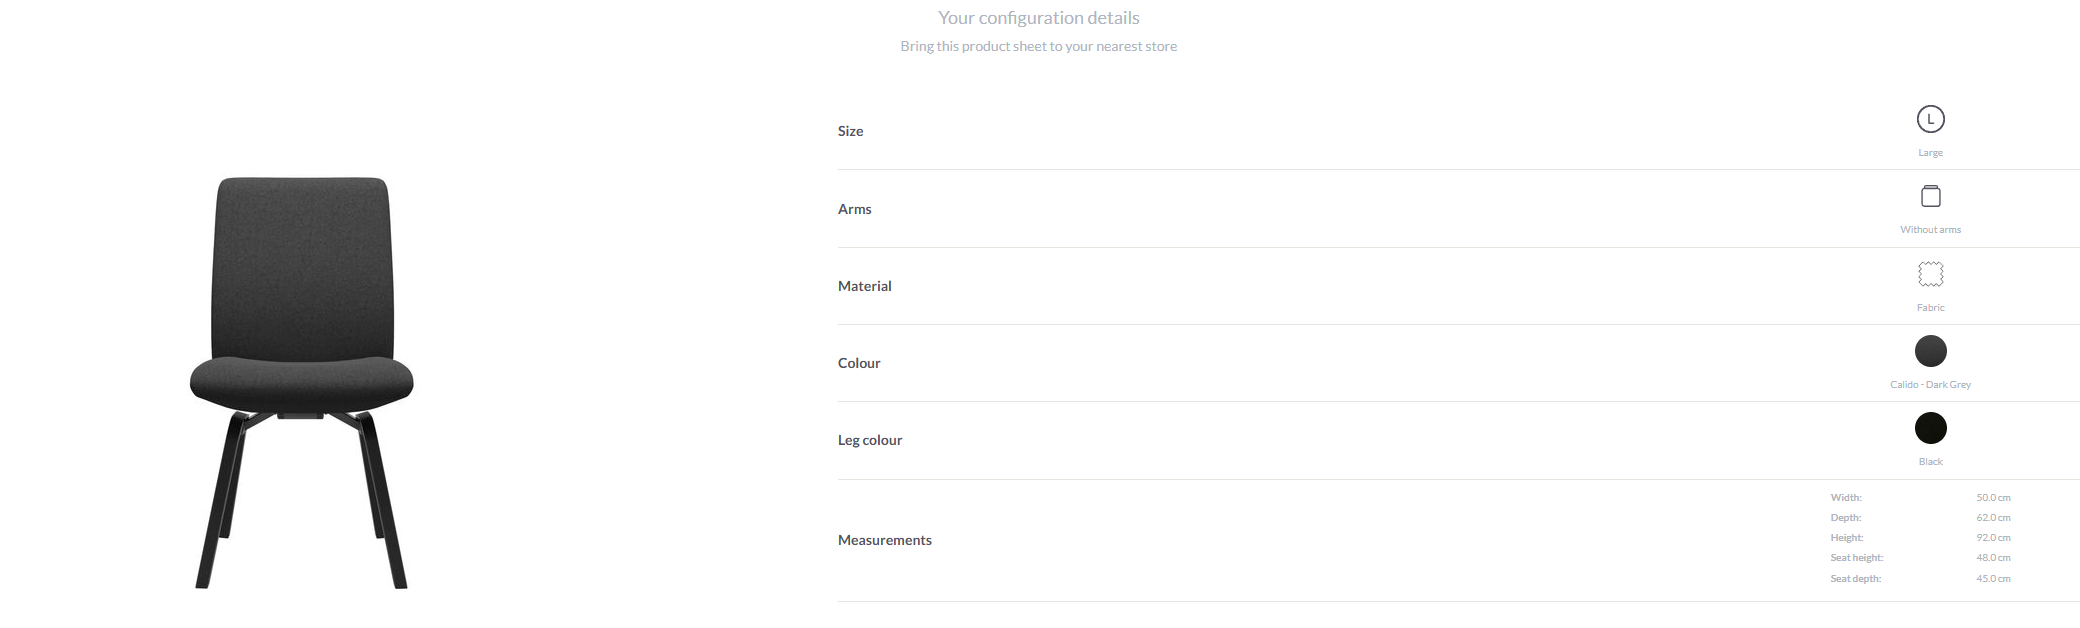Click the Fabric material swatch icon

click(1930, 274)
